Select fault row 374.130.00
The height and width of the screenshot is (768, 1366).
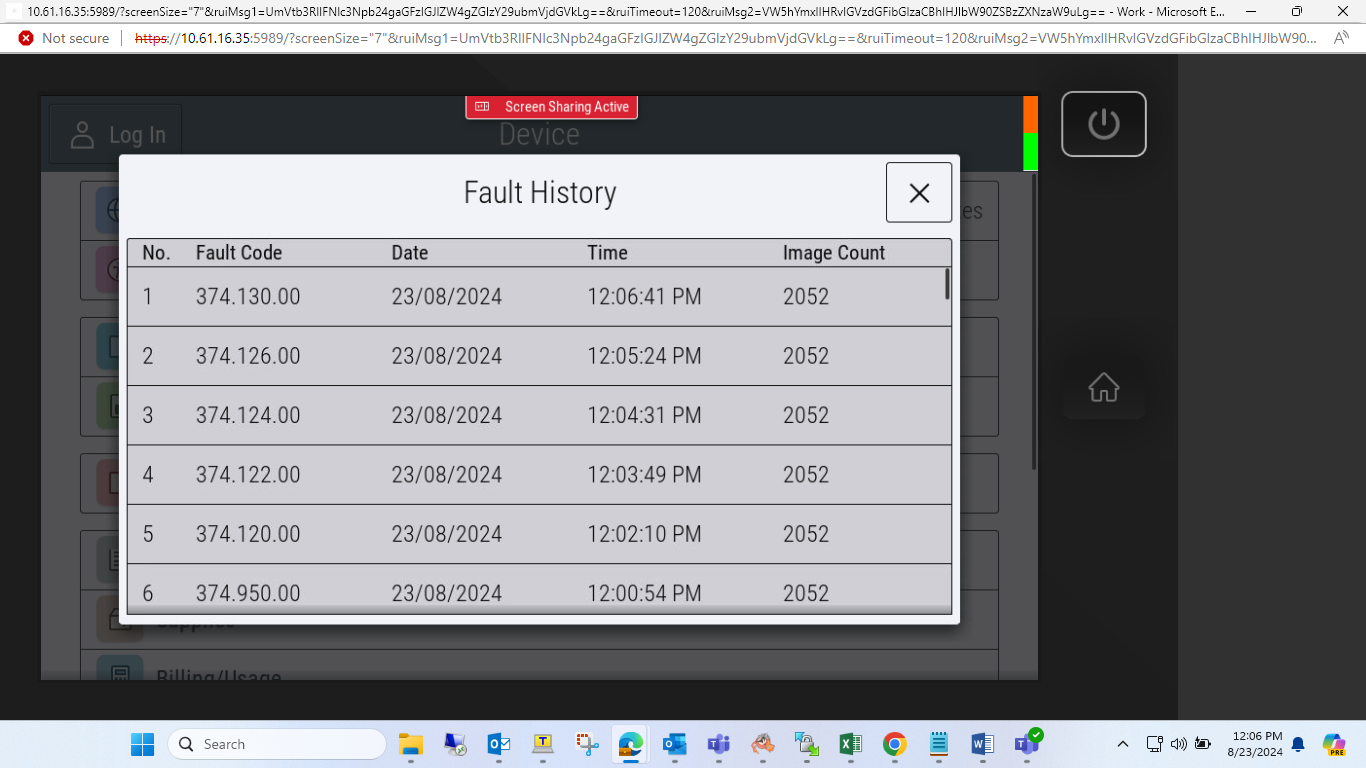[x=538, y=297]
